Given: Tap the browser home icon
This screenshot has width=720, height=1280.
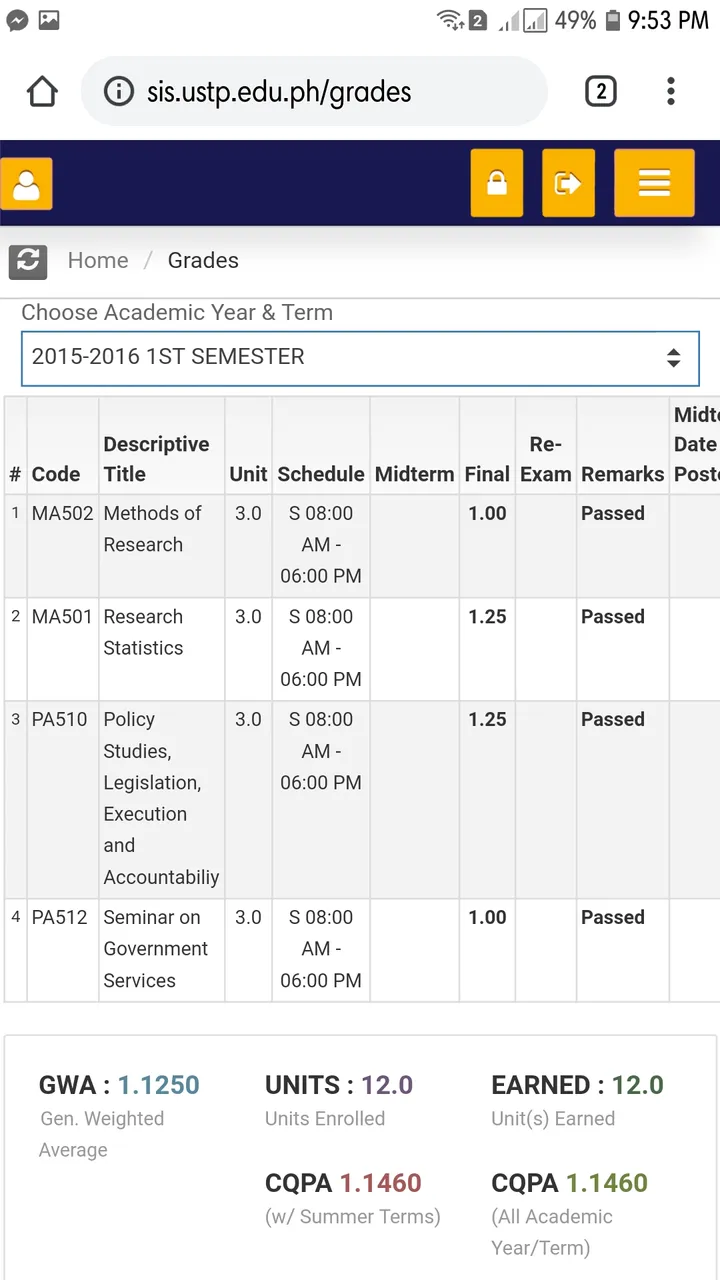Looking at the screenshot, I should click(x=42, y=92).
